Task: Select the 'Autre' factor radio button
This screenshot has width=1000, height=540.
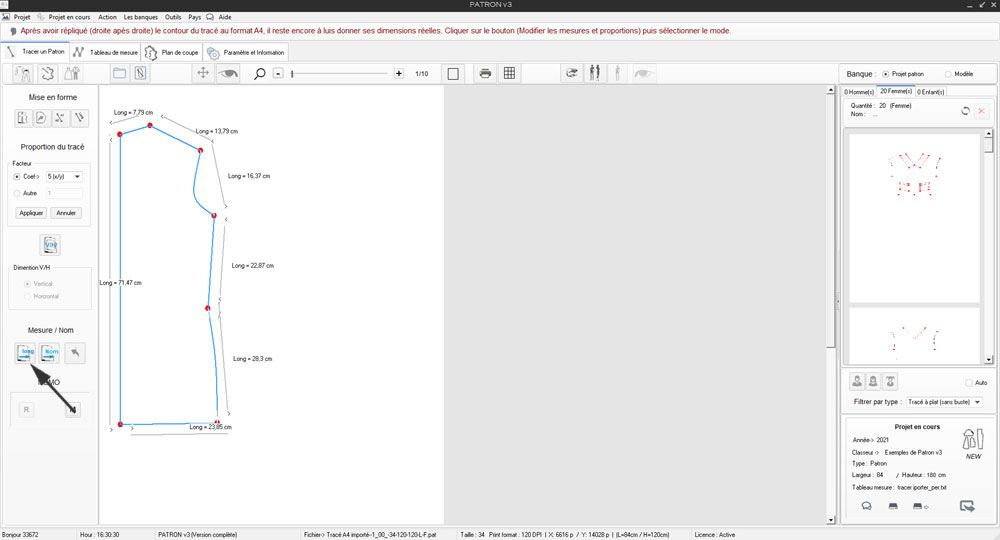Action: pos(18,192)
